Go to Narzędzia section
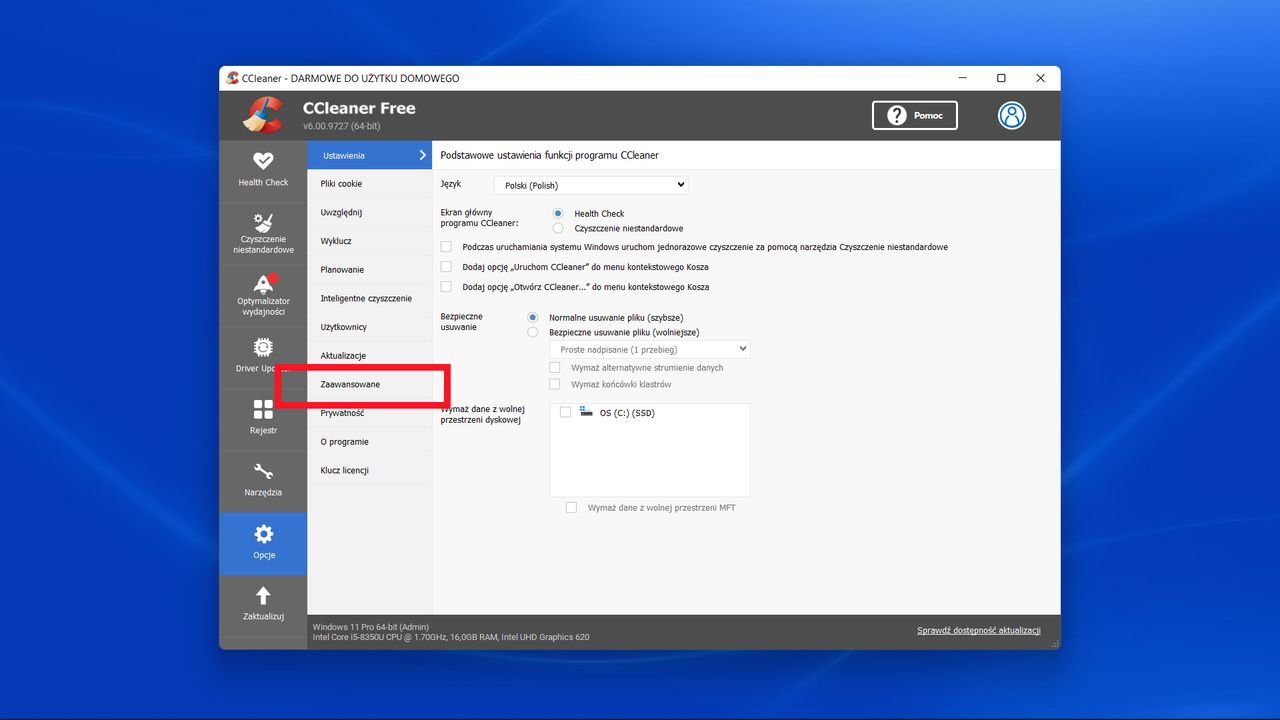The width and height of the screenshot is (1280, 720). coord(263,481)
